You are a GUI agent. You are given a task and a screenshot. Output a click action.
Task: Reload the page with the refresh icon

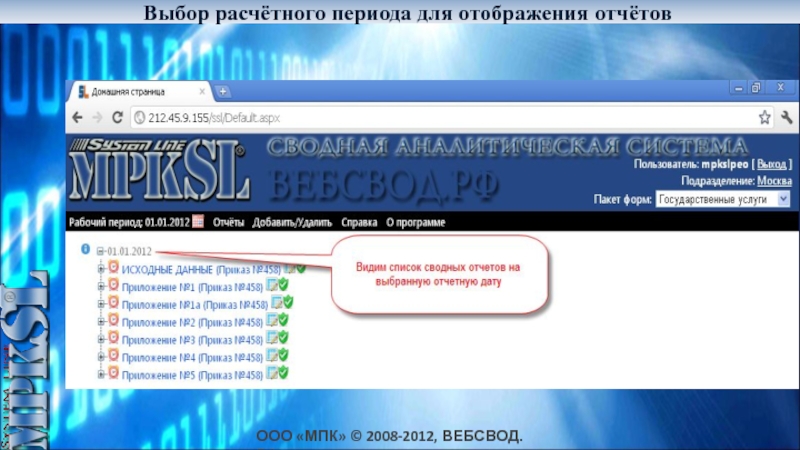point(117,118)
